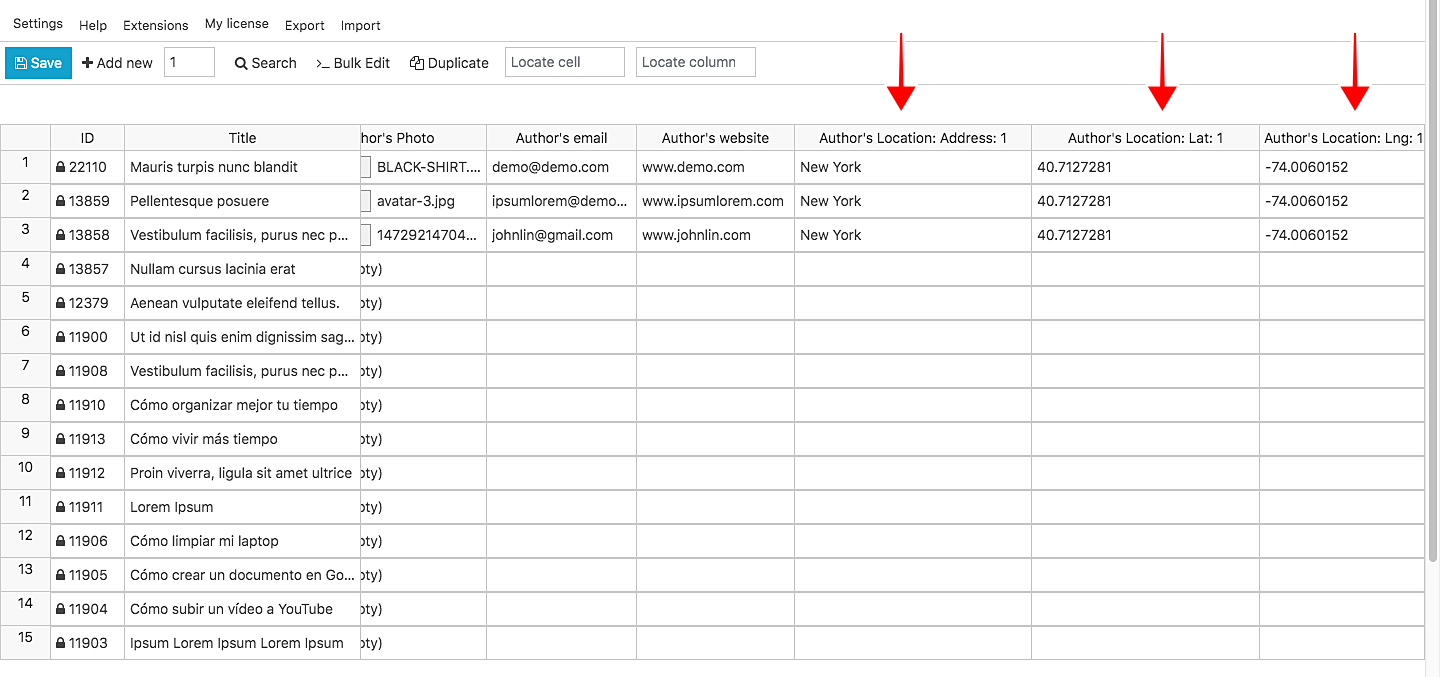Click lock icon beside ID 11903

tap(61, 643)
